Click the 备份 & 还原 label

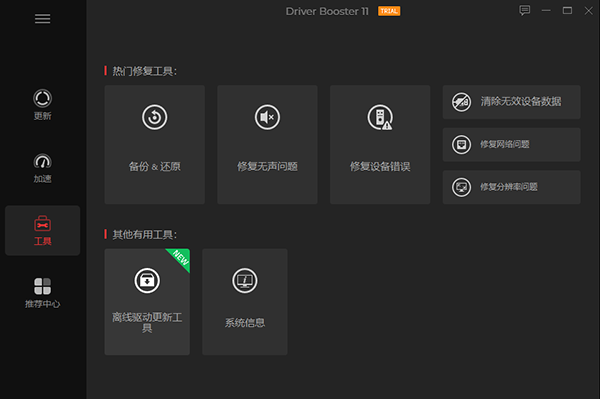pos(155,166)
